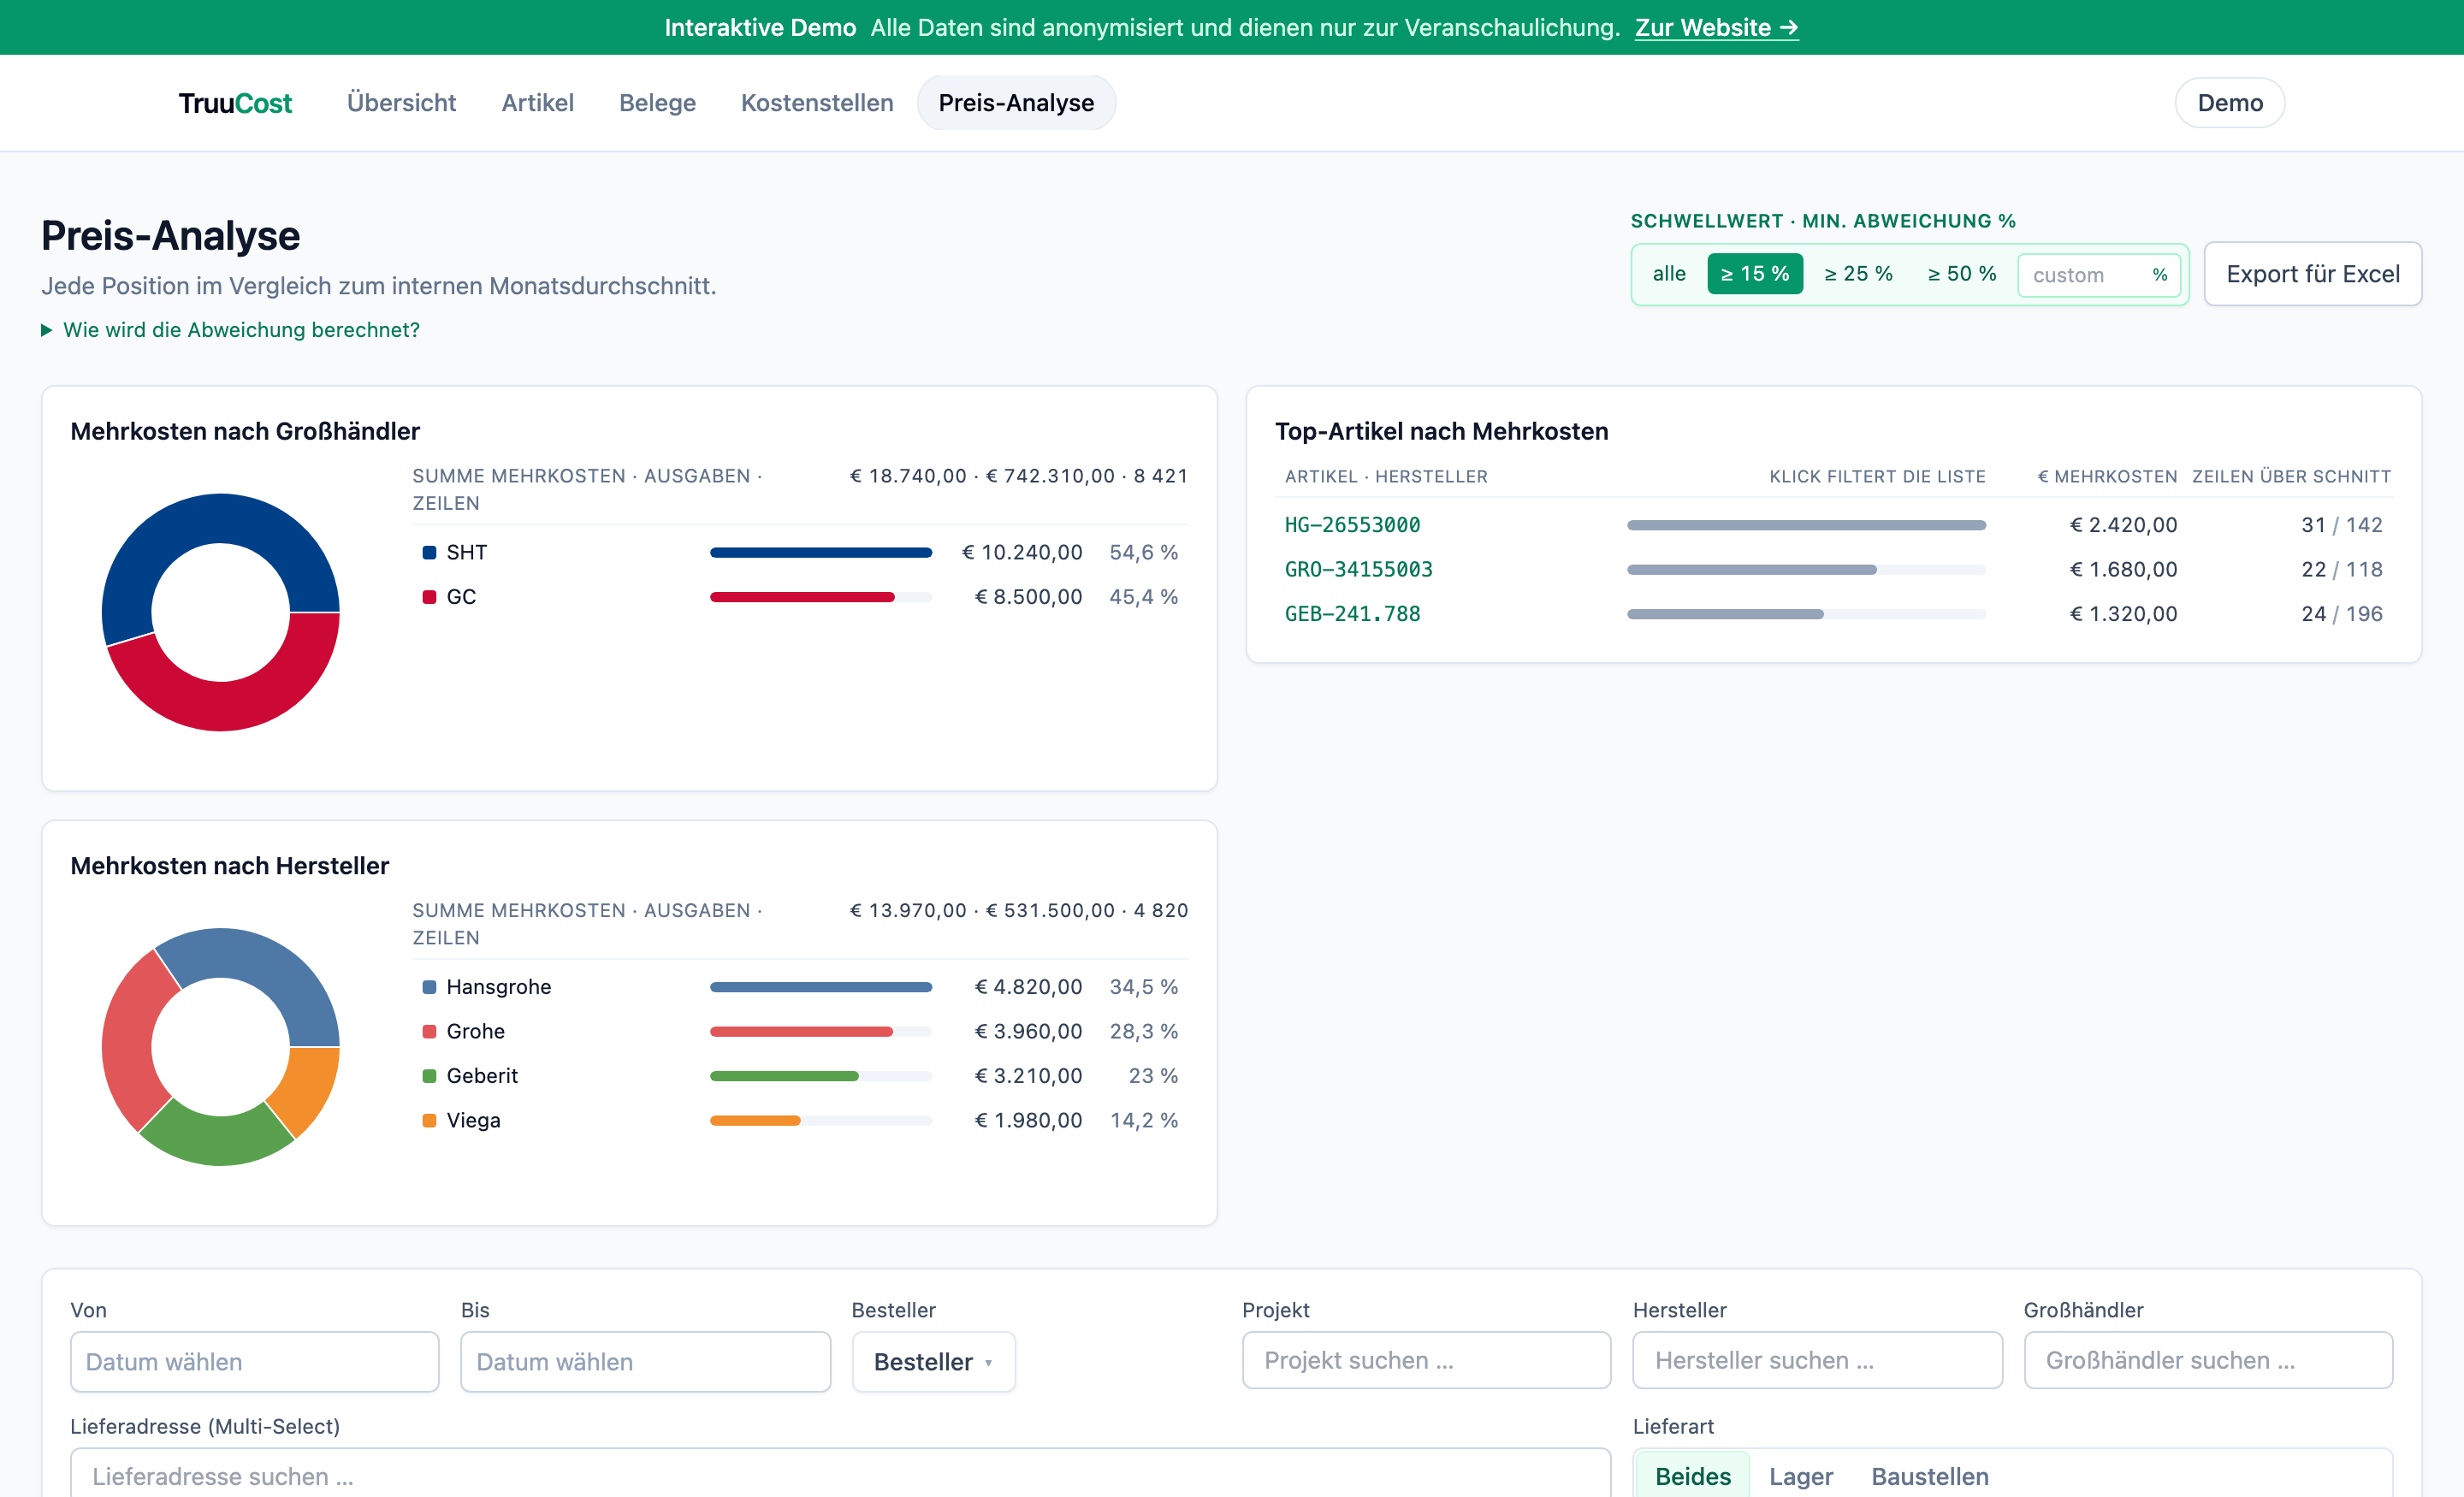The height and width of the screenshot is (1497, 2464).
Task: Click the Hersteller suchen field
Action: [x=1817, y=1360]
